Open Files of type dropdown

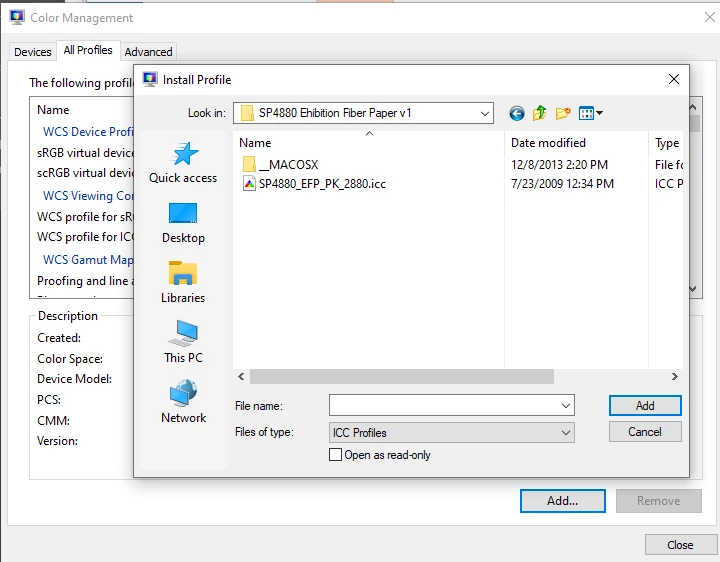point(452,433)
